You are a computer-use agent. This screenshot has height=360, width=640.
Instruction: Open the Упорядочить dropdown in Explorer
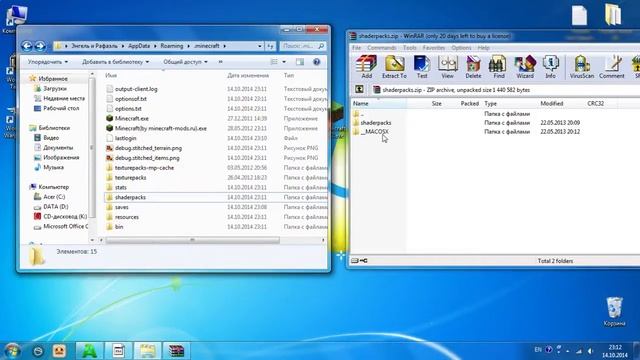(x=48, y=62)
